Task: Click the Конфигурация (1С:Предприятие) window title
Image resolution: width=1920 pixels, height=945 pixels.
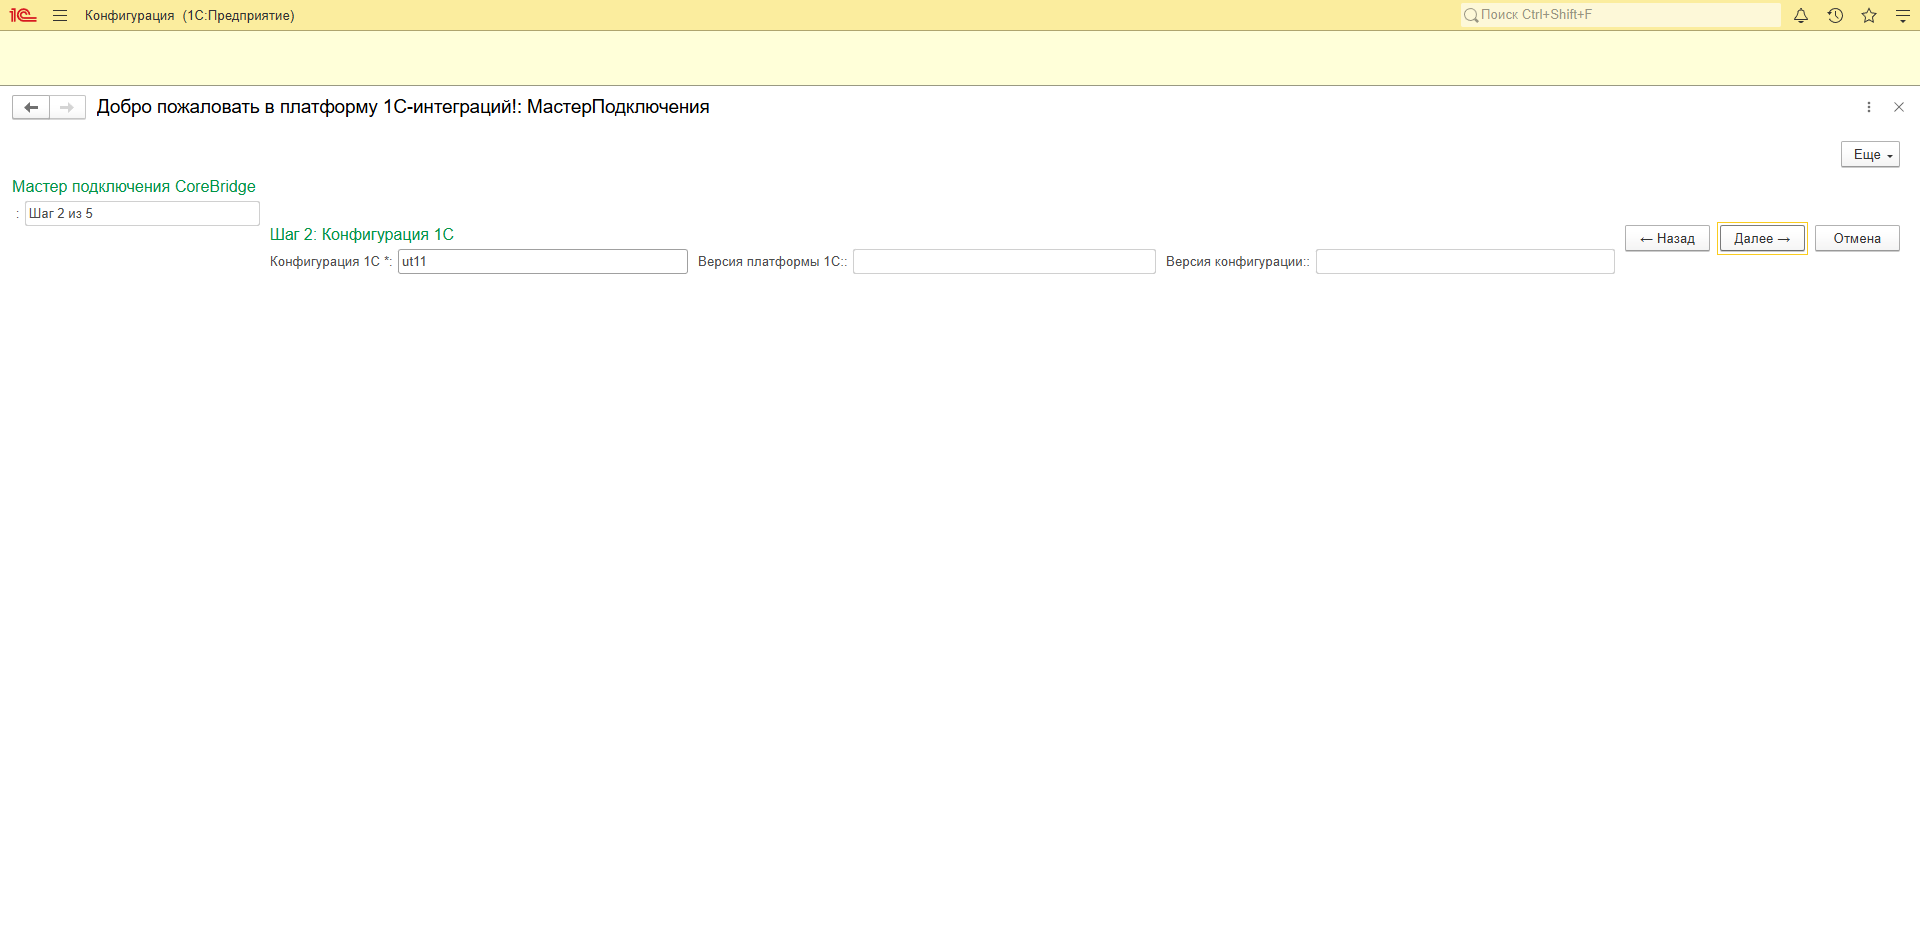Action: coord(190,15)
